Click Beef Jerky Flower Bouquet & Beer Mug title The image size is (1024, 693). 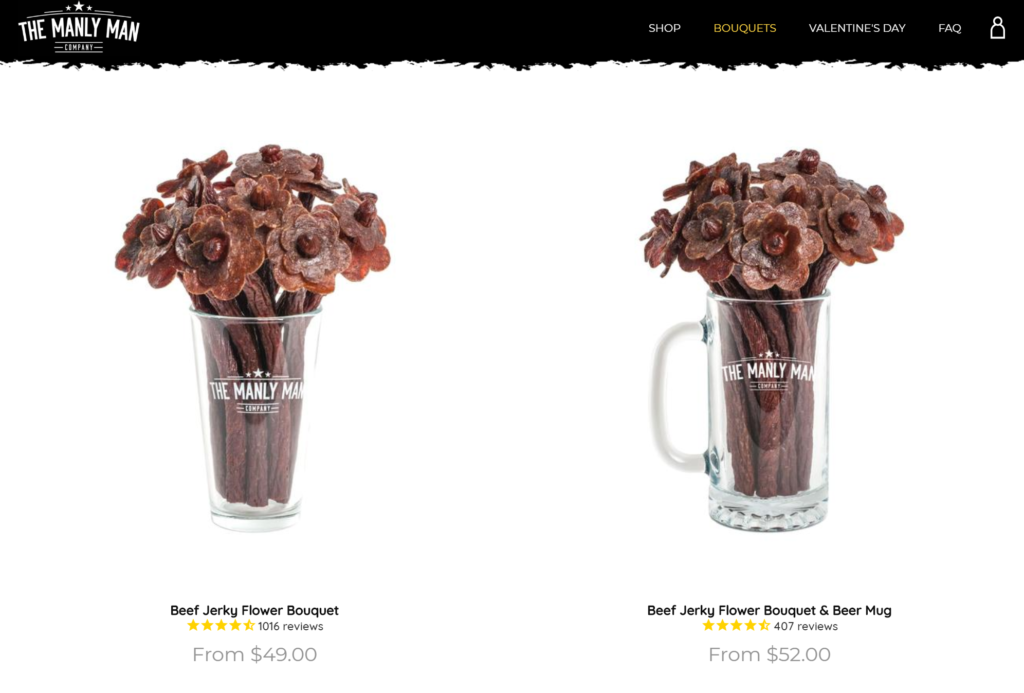[x=769, y=610]
